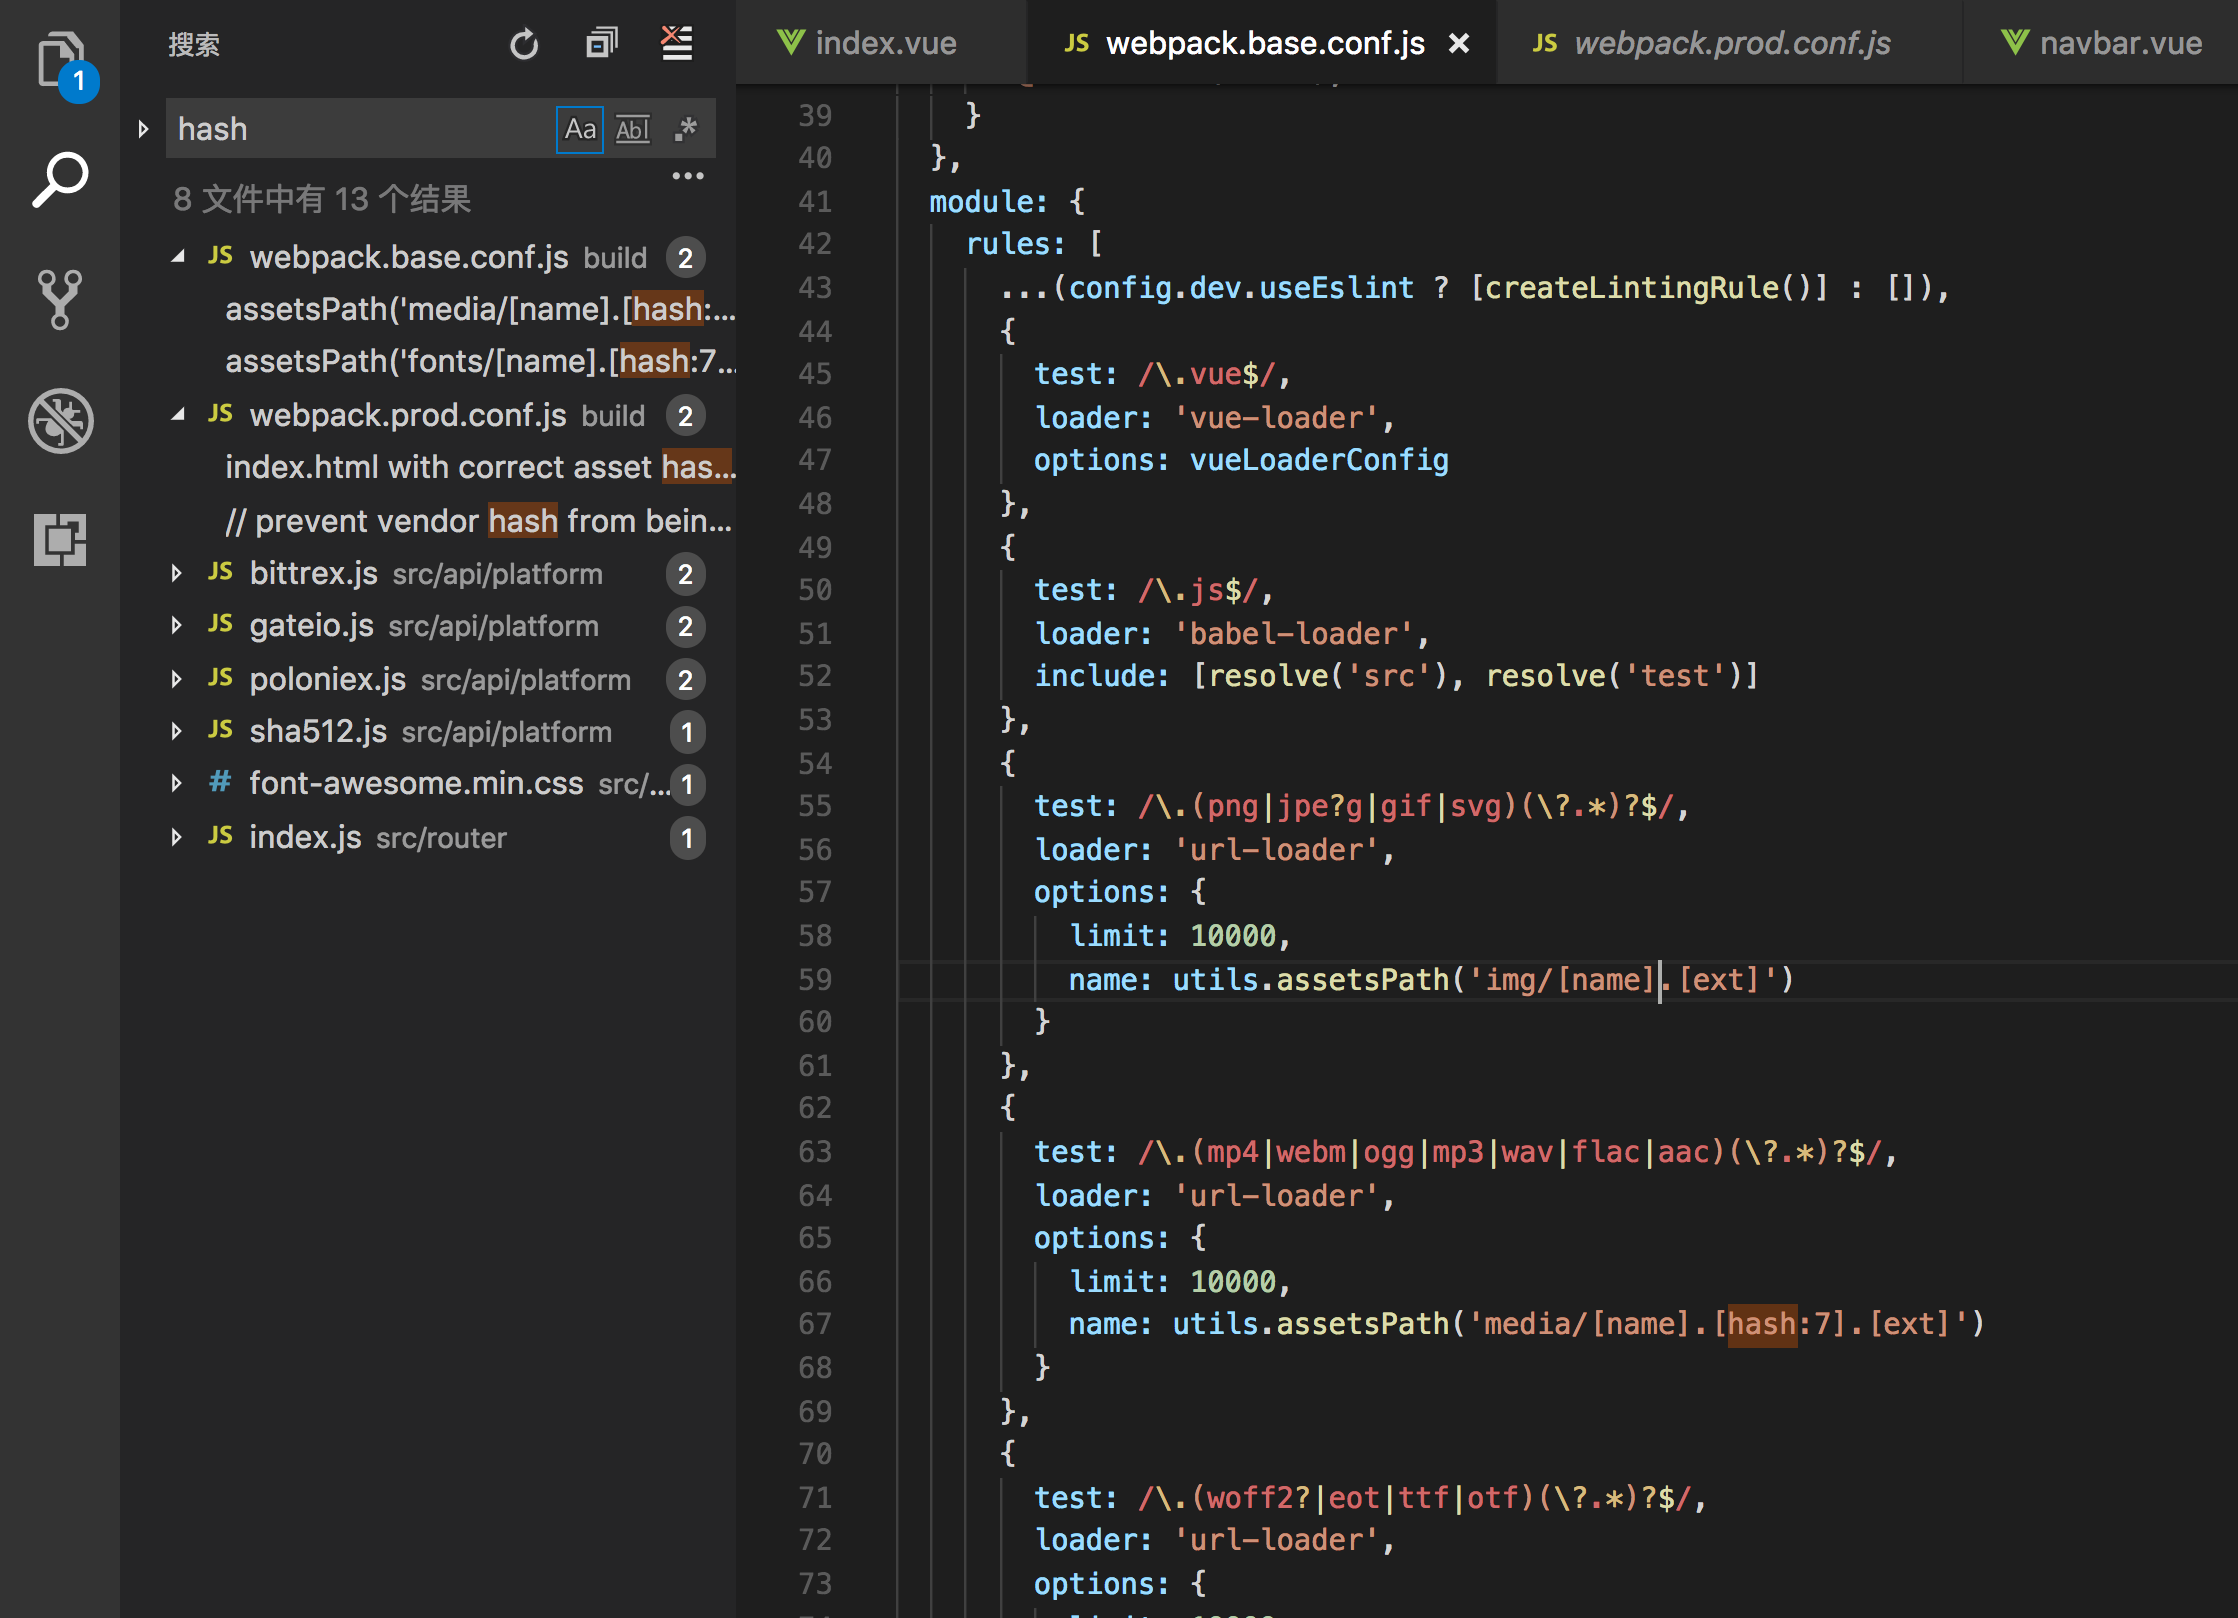The image size is (2238, 1618).
Task: Expand gateio.js results
Action: (x=177, y=626)
